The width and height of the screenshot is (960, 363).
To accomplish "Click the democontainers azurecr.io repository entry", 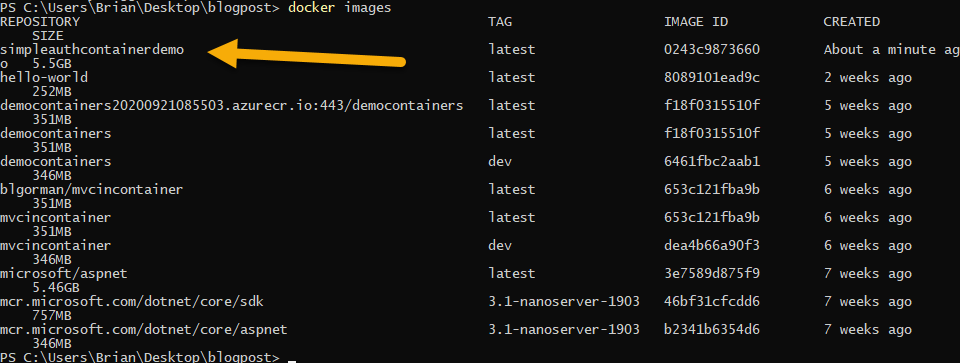I will [231, 106].
